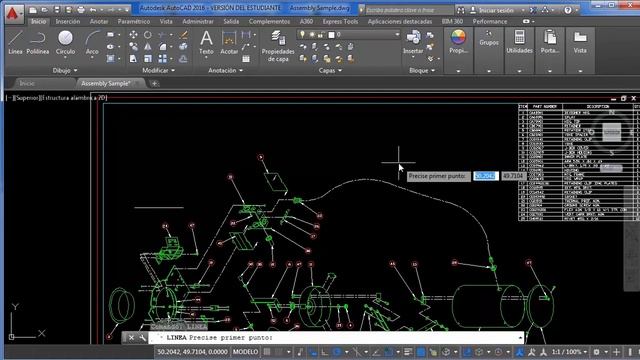Click the customize wrench in command line
Image resolution: width=640 pixels, height=360 pixels.
pyautogui.click(x=142, y=338)
